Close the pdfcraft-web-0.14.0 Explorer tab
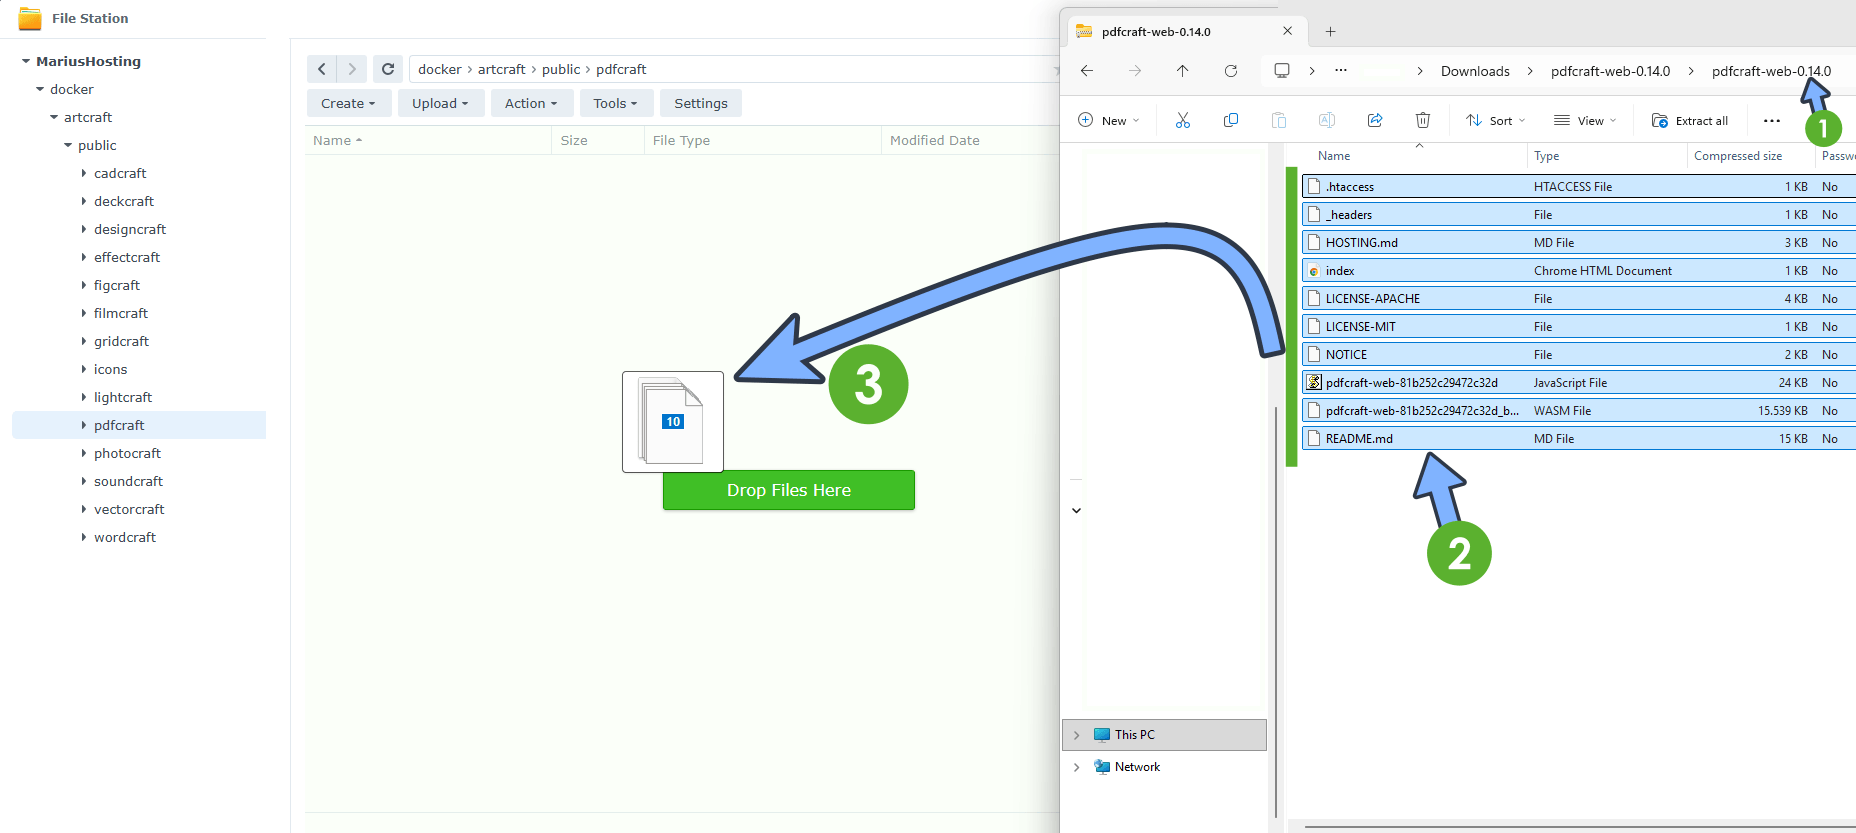Image resolution: width=1856 pixels, height=833 pixels. coord(1287,31)
